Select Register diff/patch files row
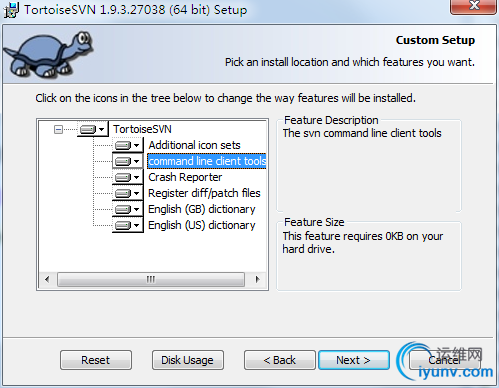Viewport: 499px width, 388px height. tap(204, 193)
